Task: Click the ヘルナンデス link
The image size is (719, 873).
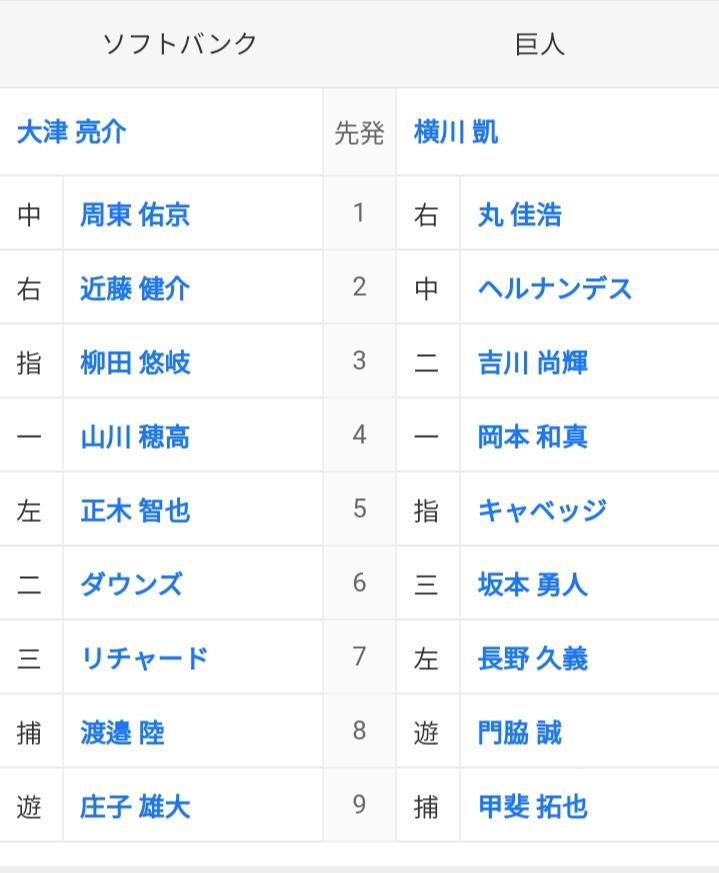Action: 555,289
